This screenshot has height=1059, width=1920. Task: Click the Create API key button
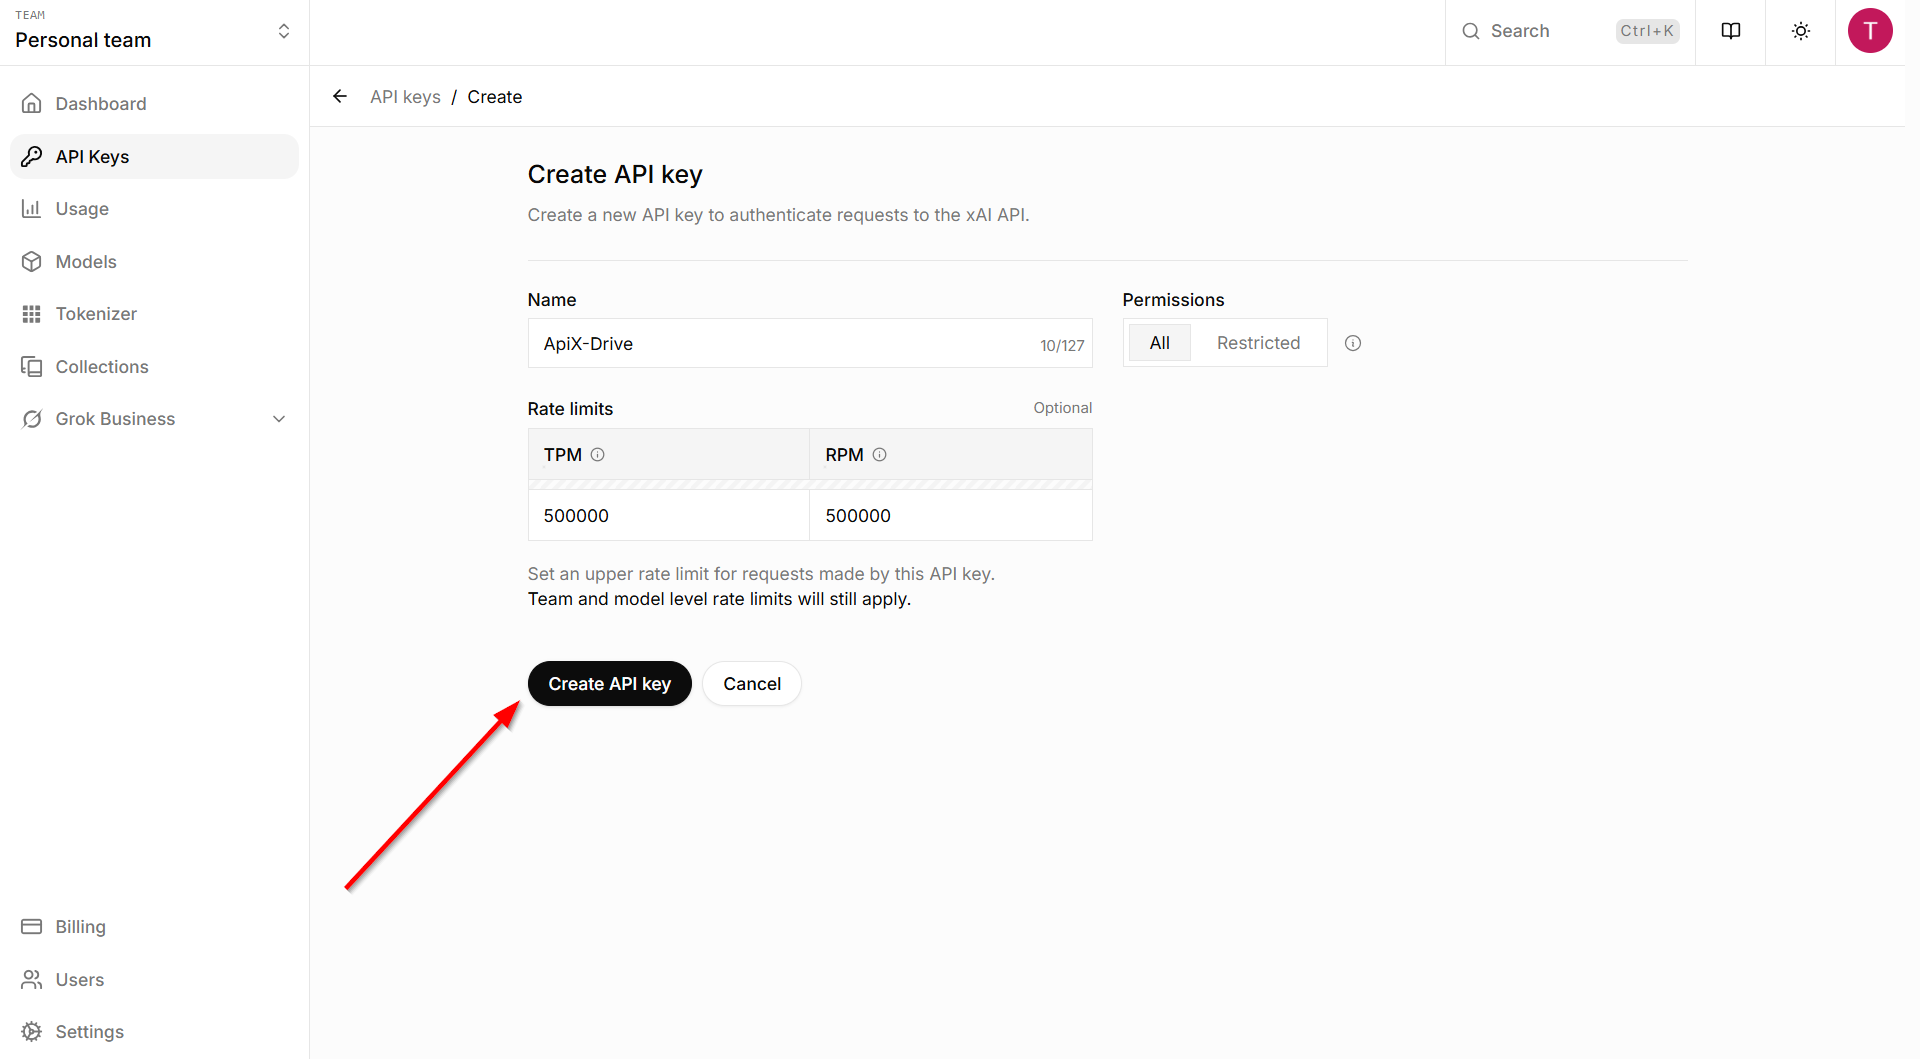tap(609, 683)
